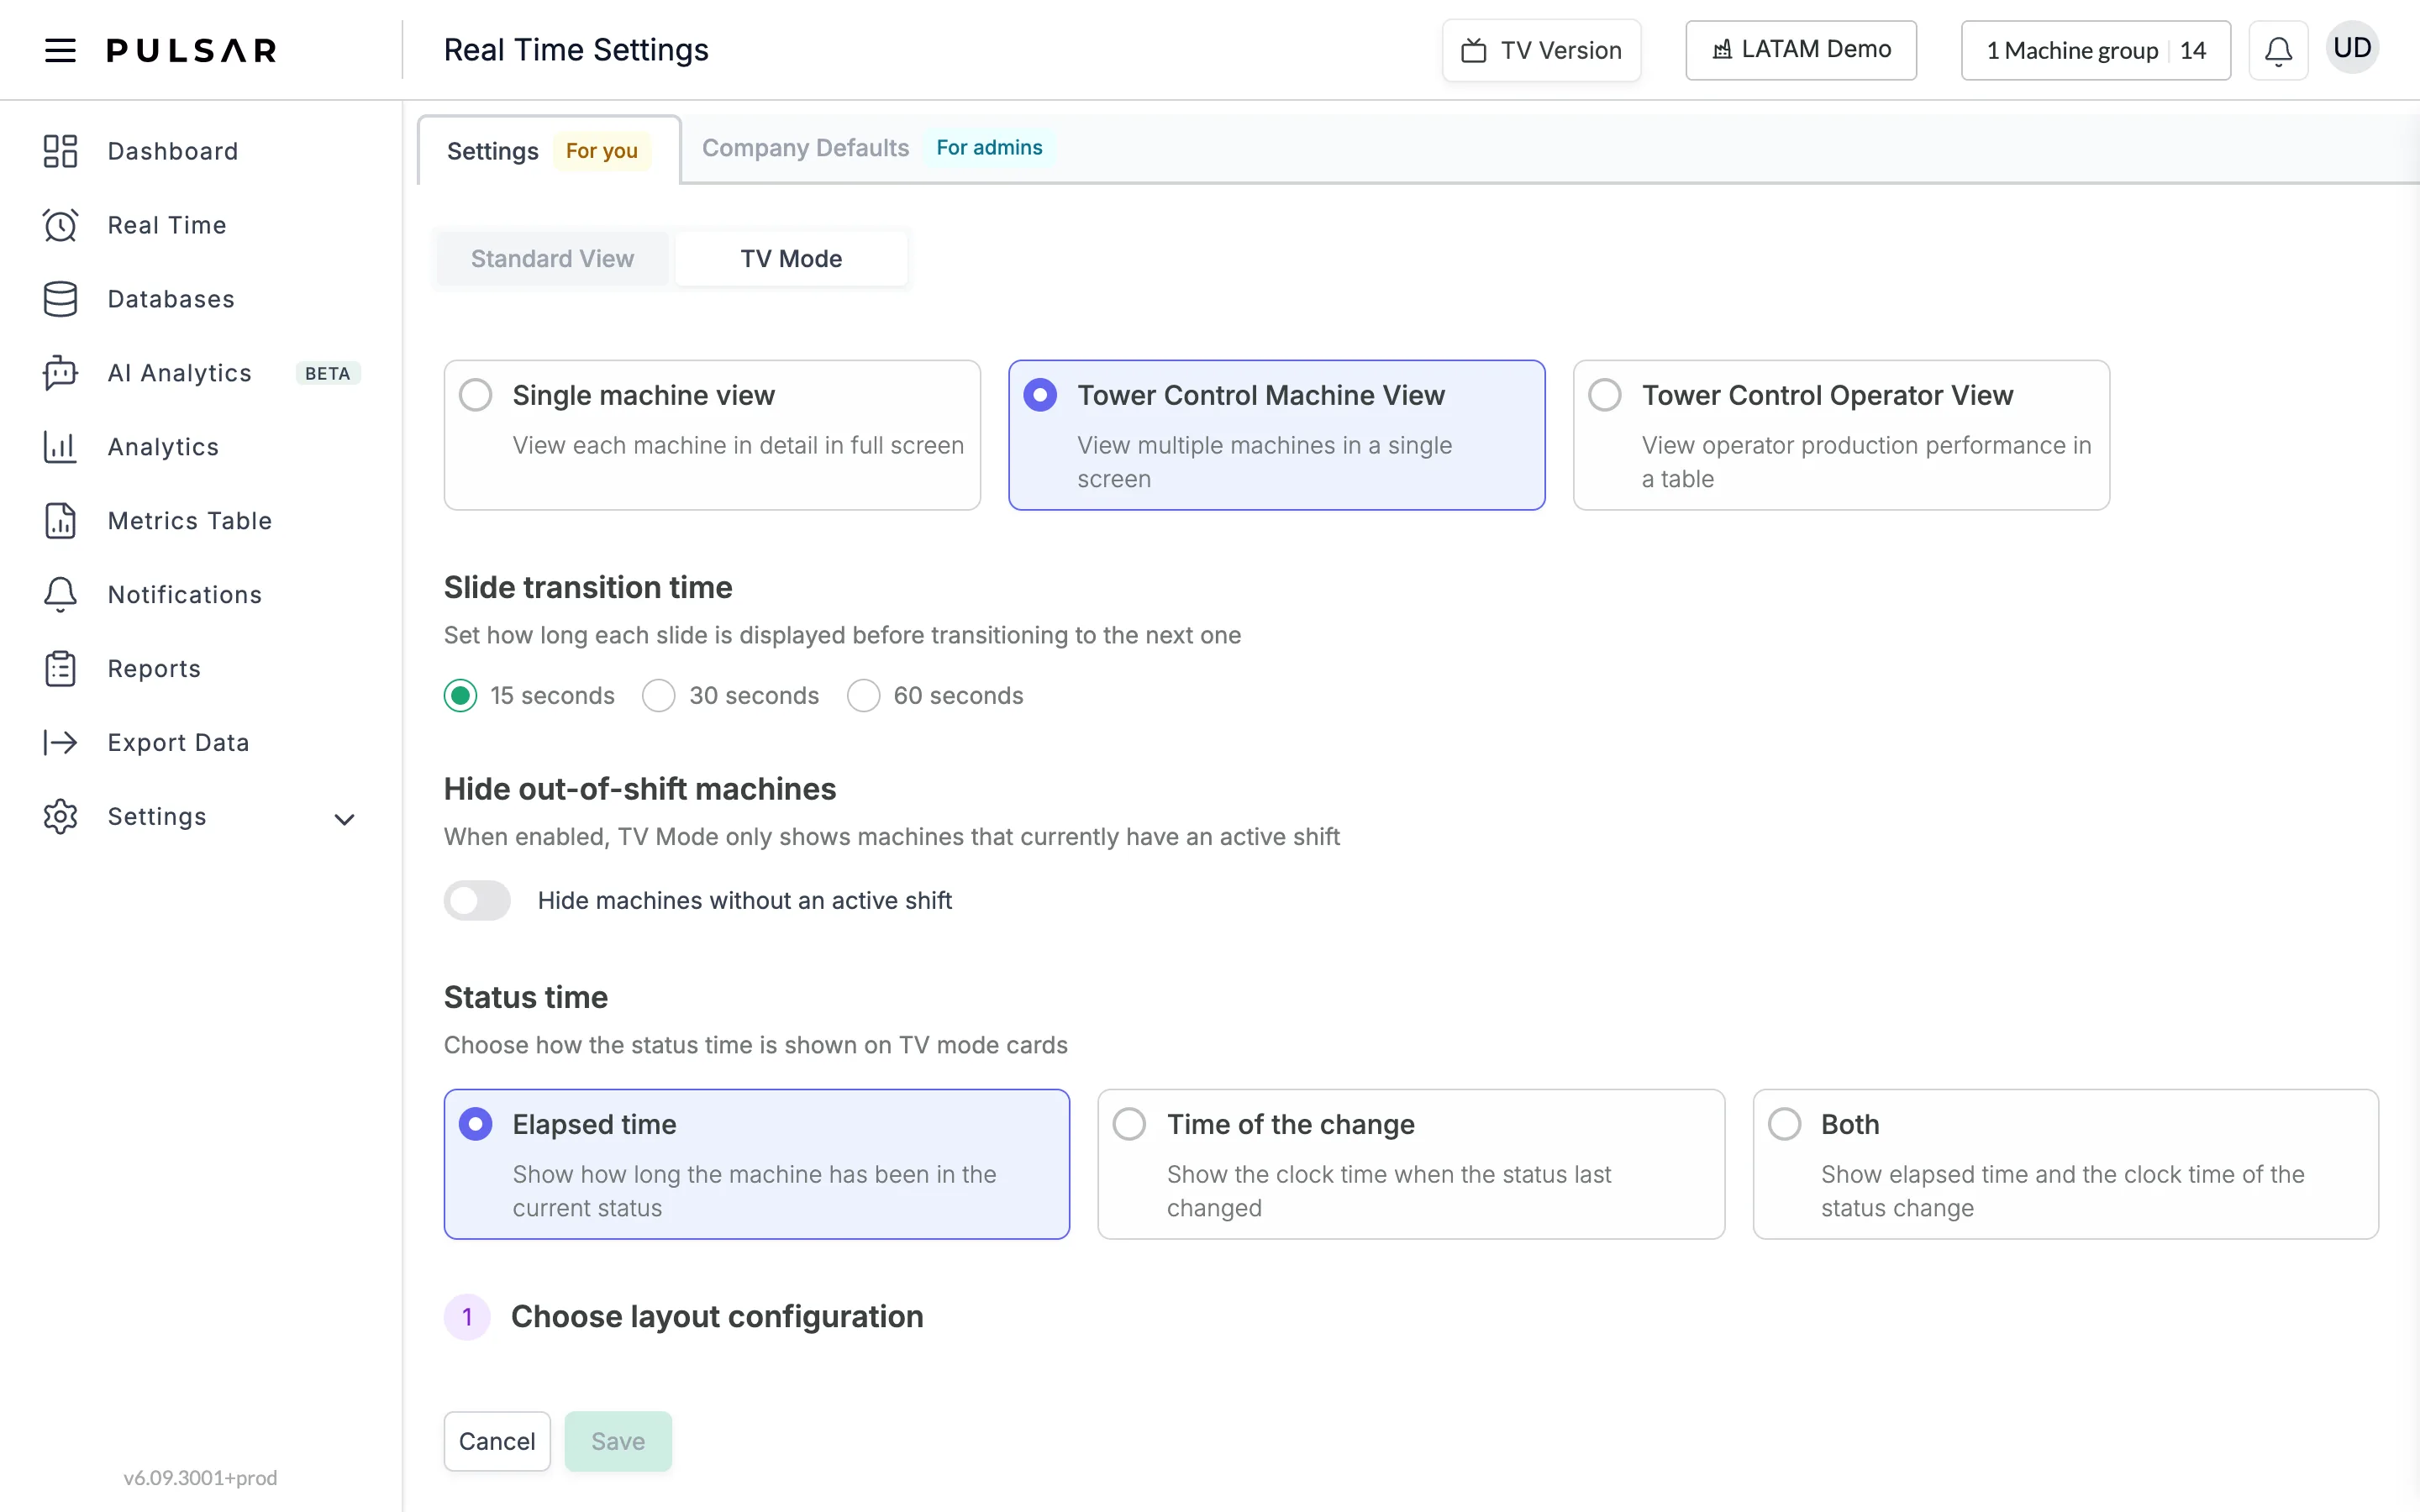Viewport: 2420px width, 1512px height.
Task: Click the Cancel button
Action: tap(497, 1441)
